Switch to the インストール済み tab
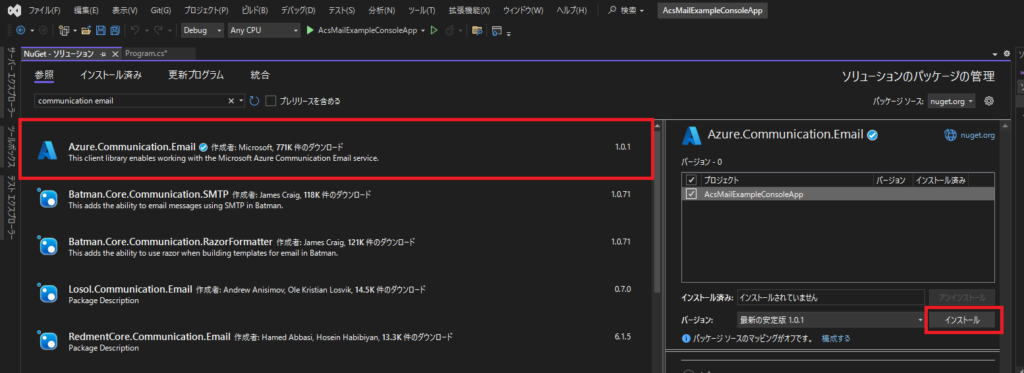 point(111,75)
